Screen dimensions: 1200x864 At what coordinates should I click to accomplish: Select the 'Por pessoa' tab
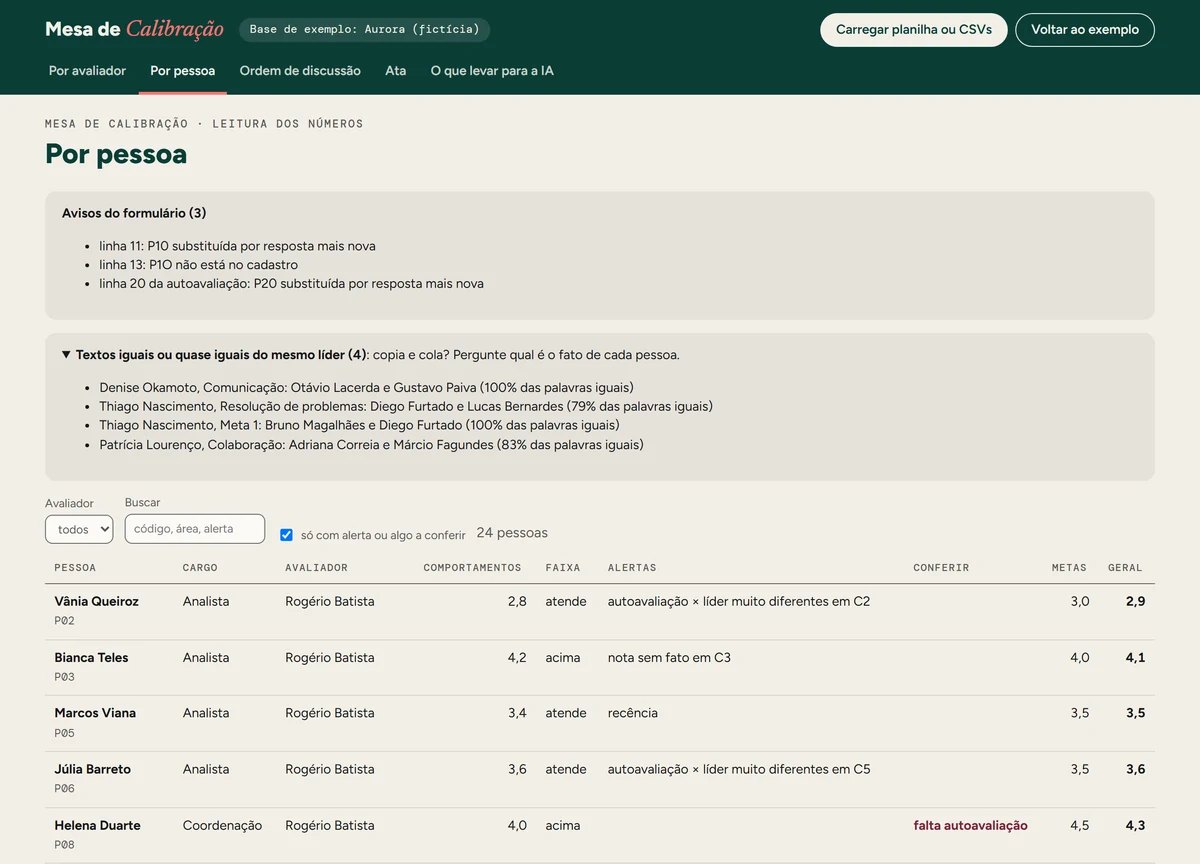click(x=183, y=71)
